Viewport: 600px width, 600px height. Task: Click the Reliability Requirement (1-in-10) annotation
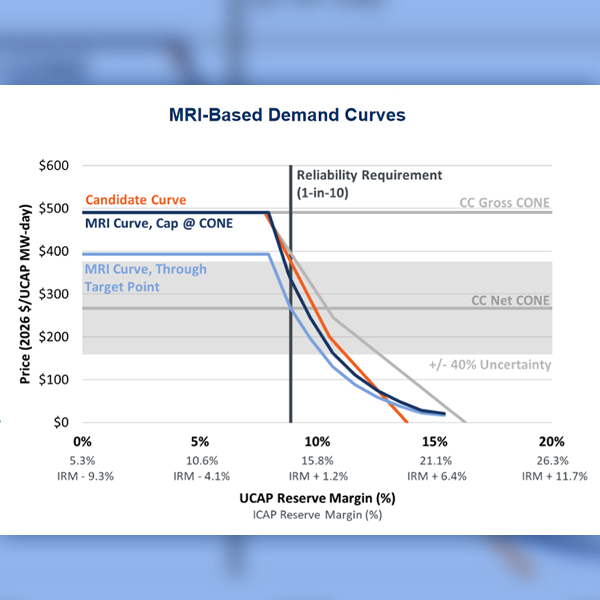pos(368,182)
